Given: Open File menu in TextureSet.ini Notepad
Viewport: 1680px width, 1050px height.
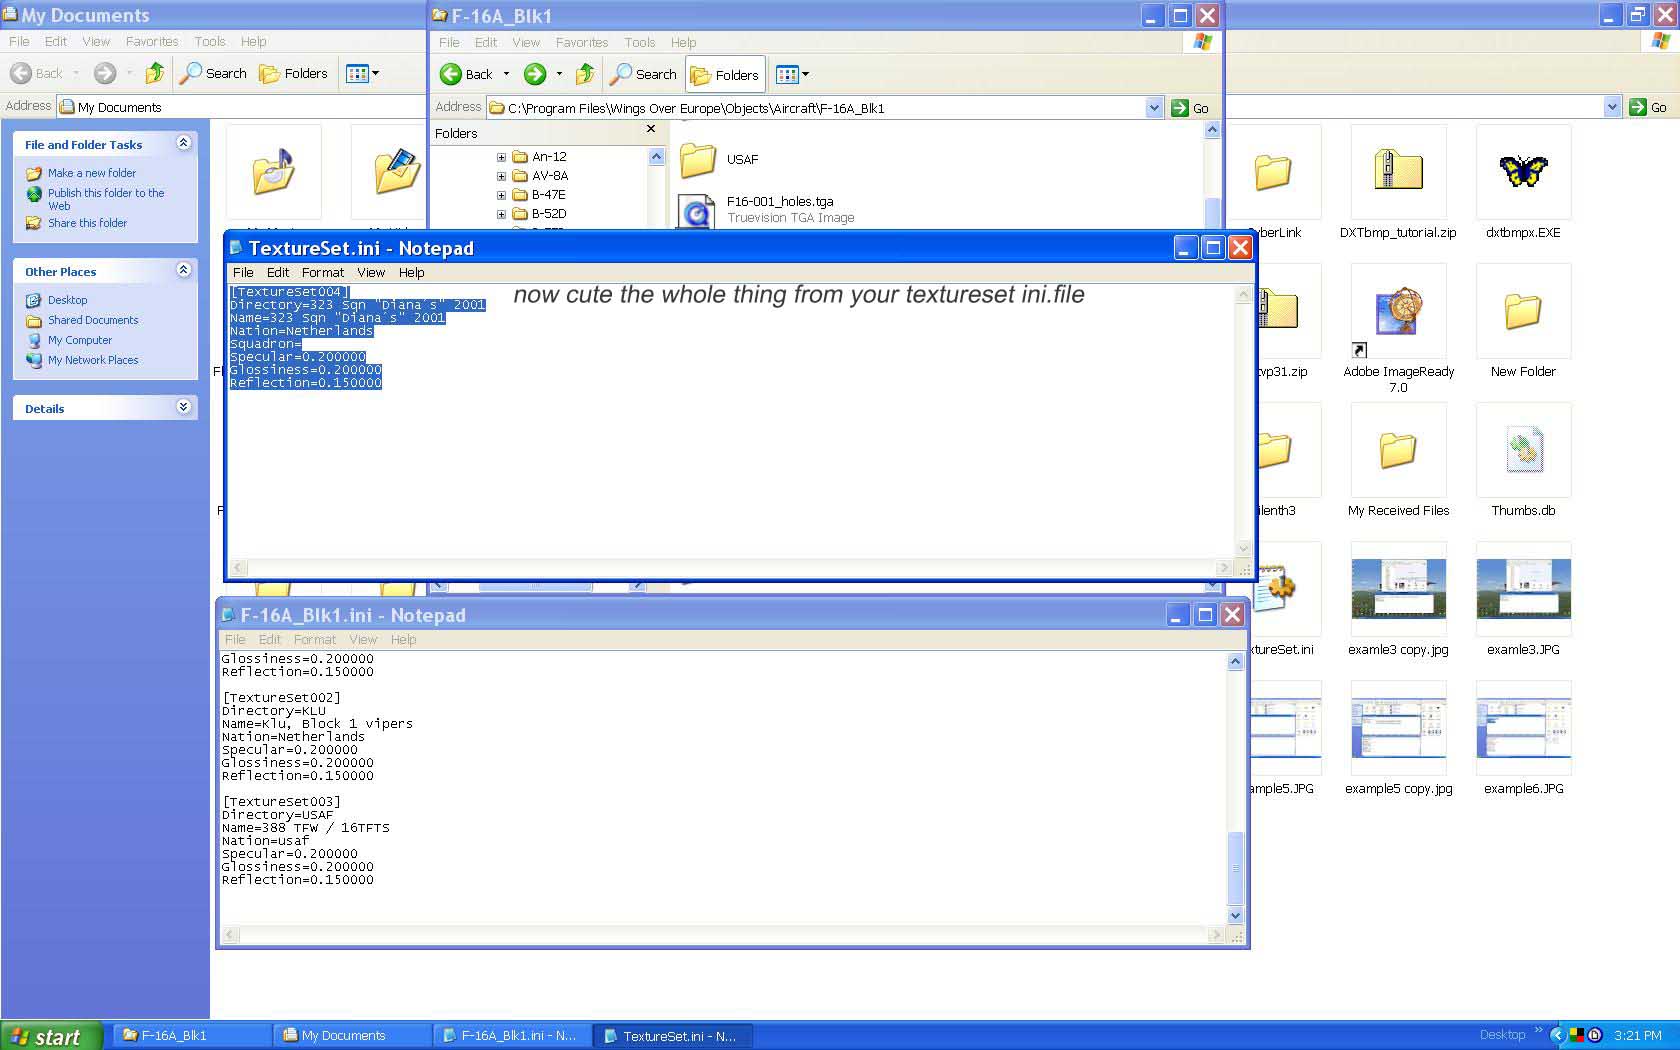Looking at the screenshot, I should pos(243,272).
